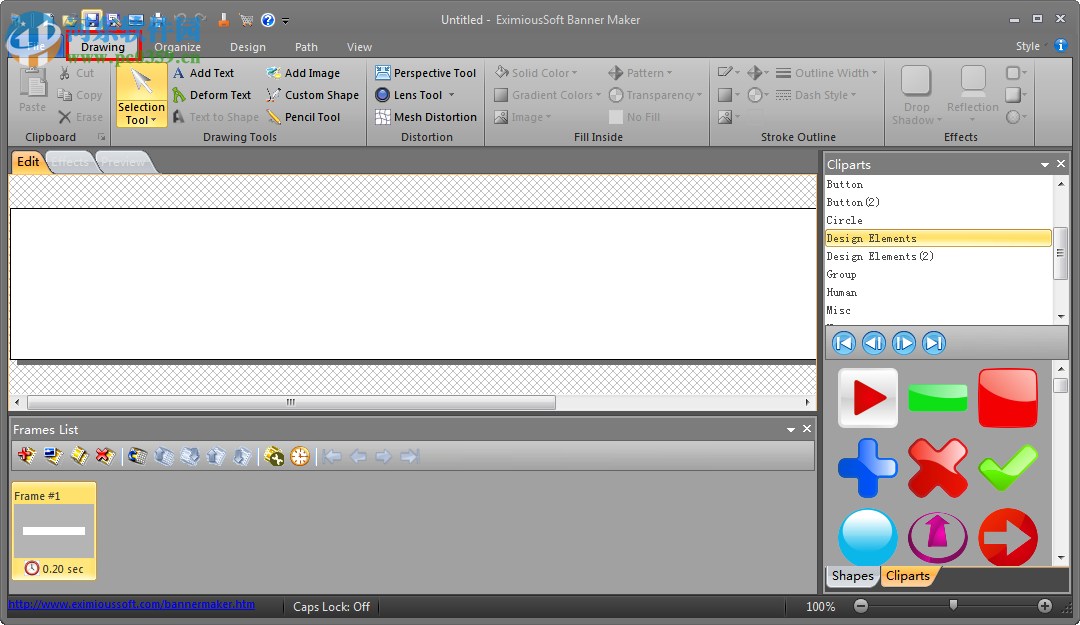This screenshot has height=625, width=1080.
Task: Open the EximiousSoft bannermaker link
Action: tap(128, 604)
